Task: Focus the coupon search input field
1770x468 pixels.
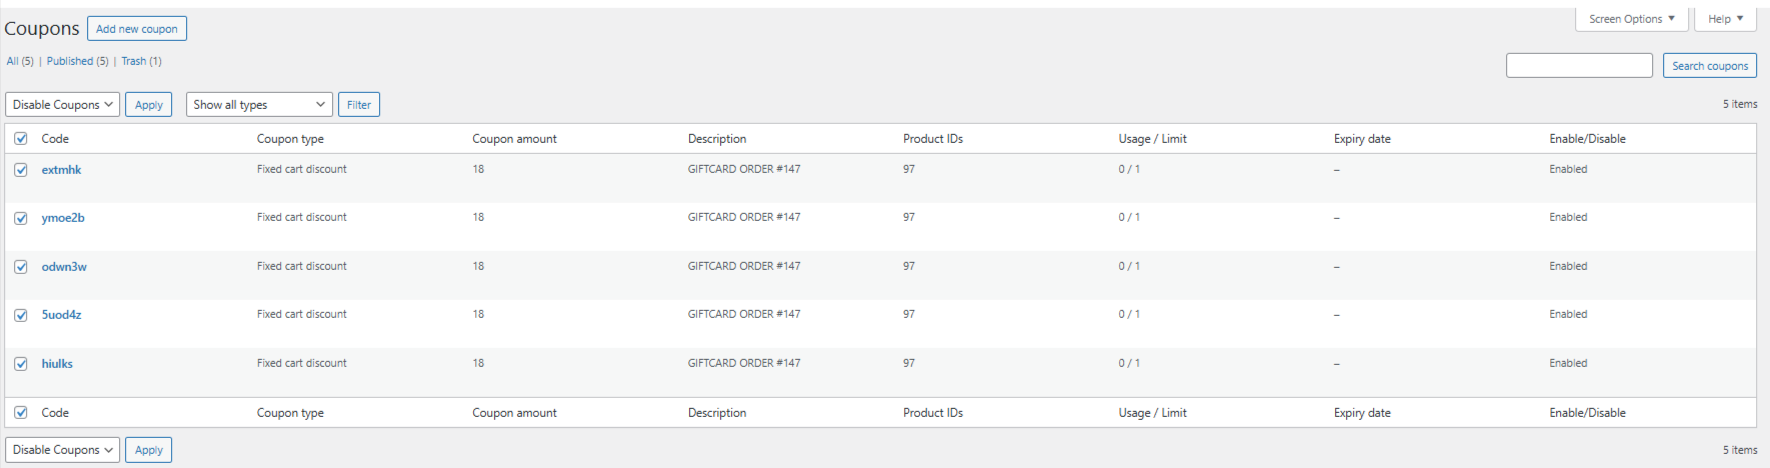Action: click(x=1579, y=66)
